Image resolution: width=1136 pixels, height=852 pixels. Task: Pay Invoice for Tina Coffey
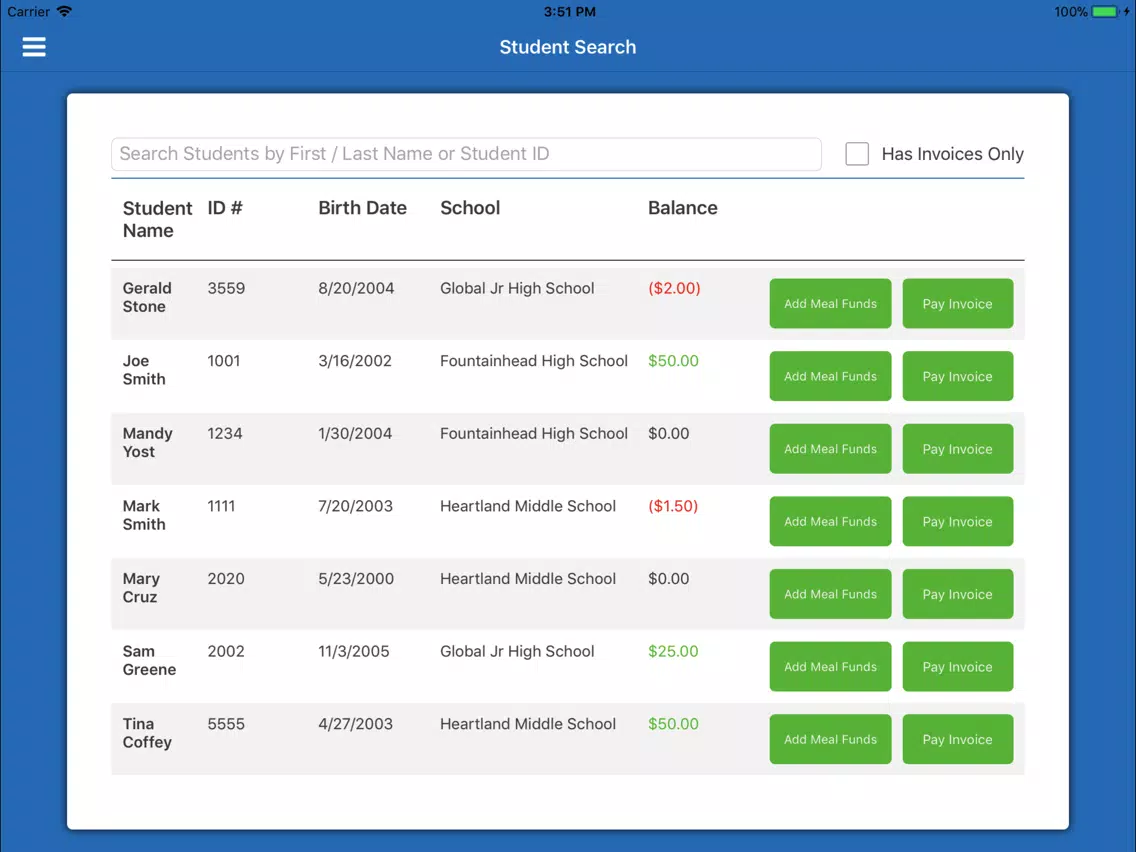click(957, 739)
